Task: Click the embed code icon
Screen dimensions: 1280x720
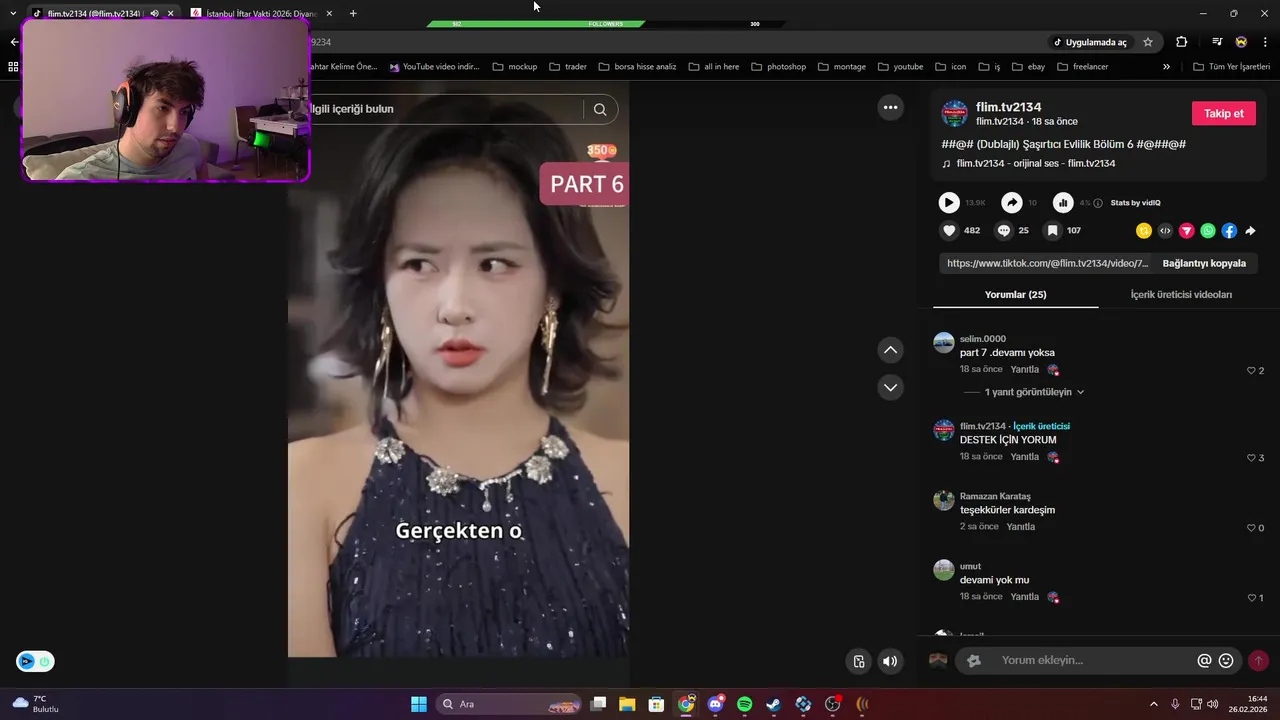Action: tap(1165, 231)
